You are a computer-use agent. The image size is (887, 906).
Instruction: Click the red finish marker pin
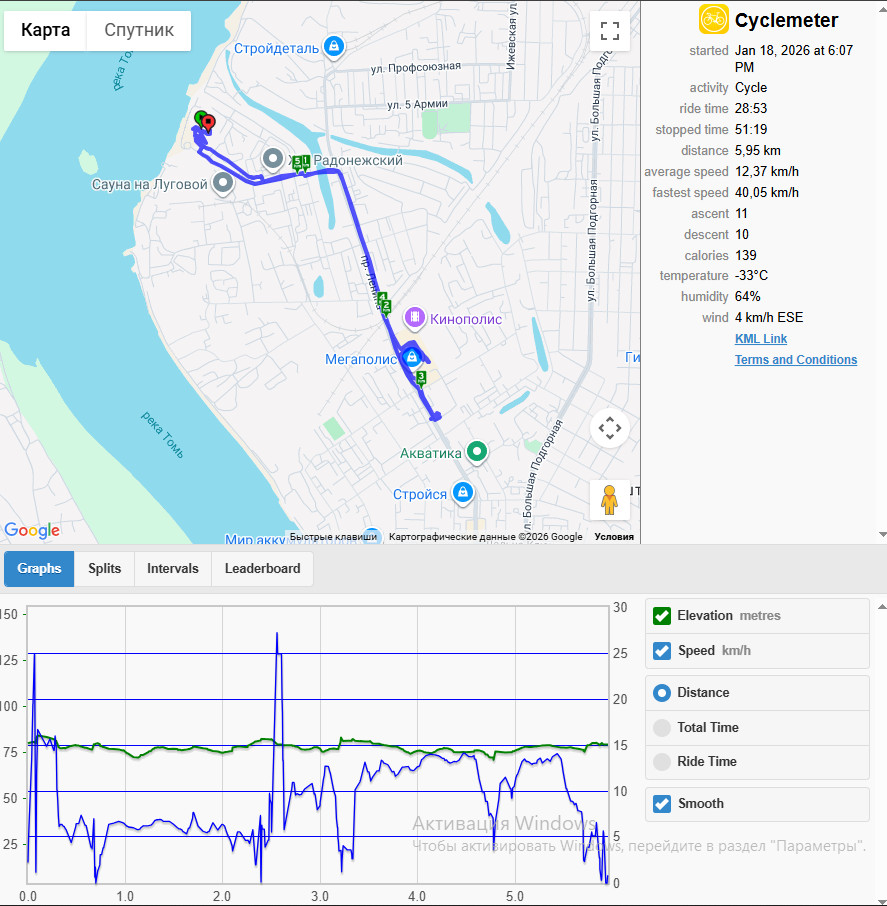coord(209,123)
